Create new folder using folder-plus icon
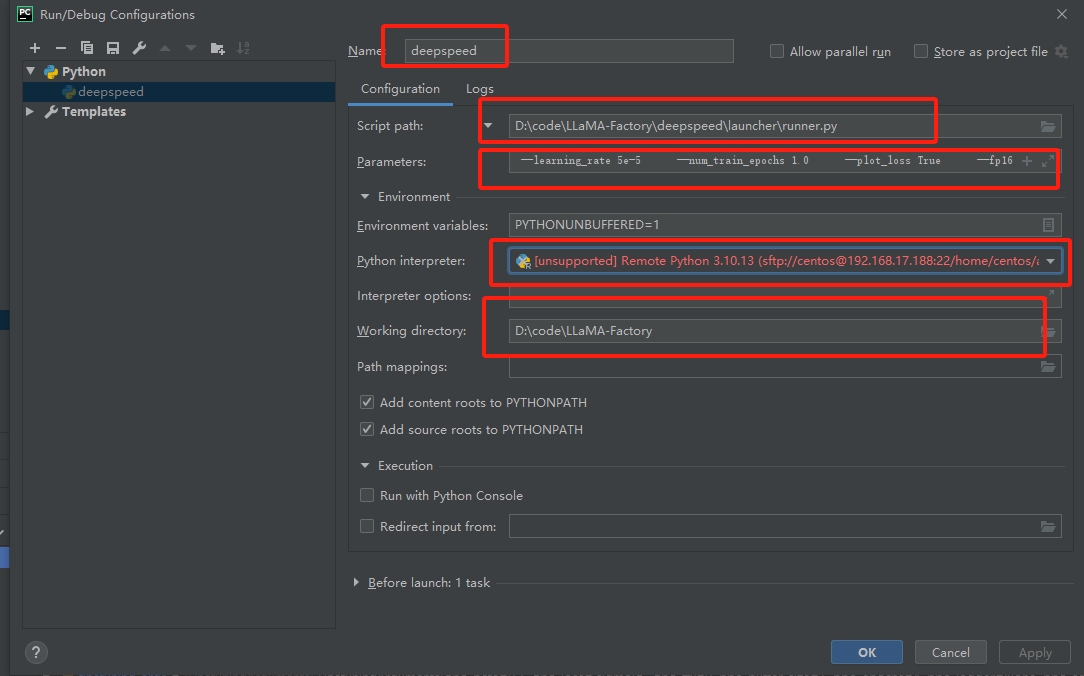 tap(218, 48)
